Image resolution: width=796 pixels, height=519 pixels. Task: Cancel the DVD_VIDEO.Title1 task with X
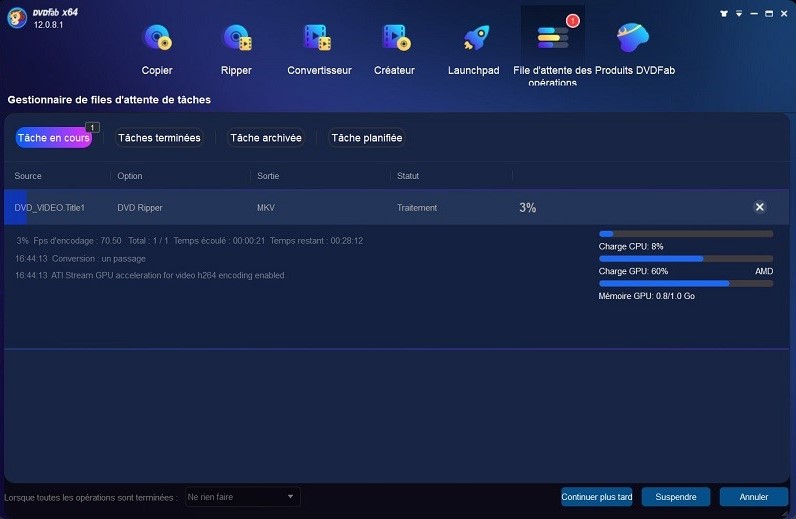(759, 207)
